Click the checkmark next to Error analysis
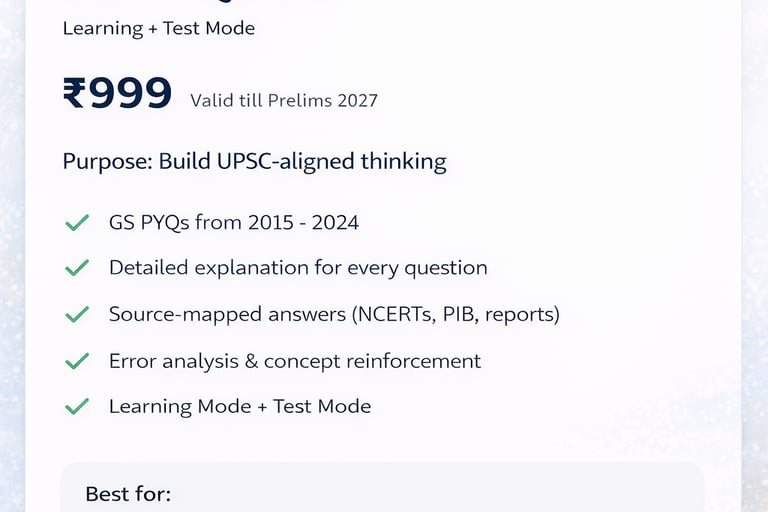 pyautogui.click(x=77, y=361)
